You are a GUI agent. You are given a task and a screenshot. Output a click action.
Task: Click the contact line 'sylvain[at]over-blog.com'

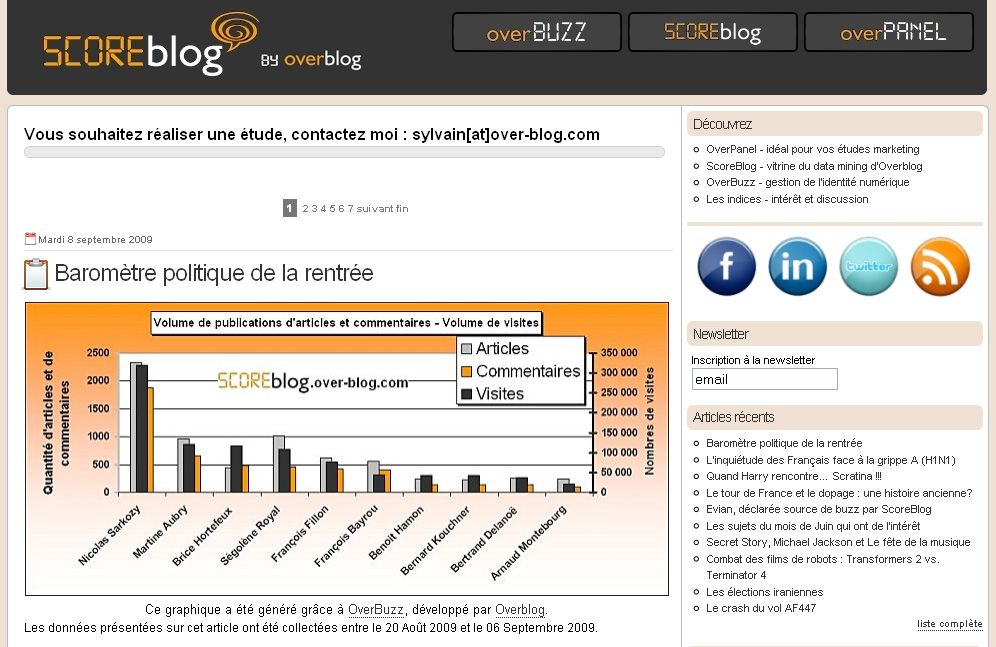506,135
